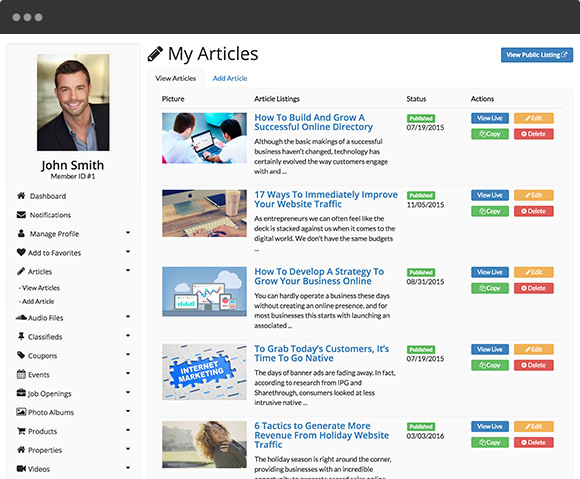The width and height of the screenshot is (580, 479).
Task: Delete the Time To Go Native article
Action: (x=533, y=365)
